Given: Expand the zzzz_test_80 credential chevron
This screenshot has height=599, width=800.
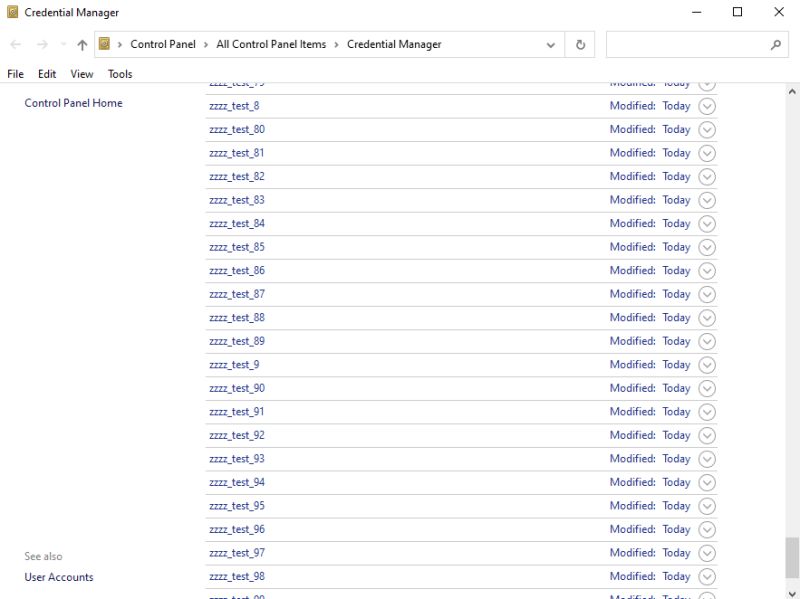Looking at the screenshot, I should click(707, 130).
